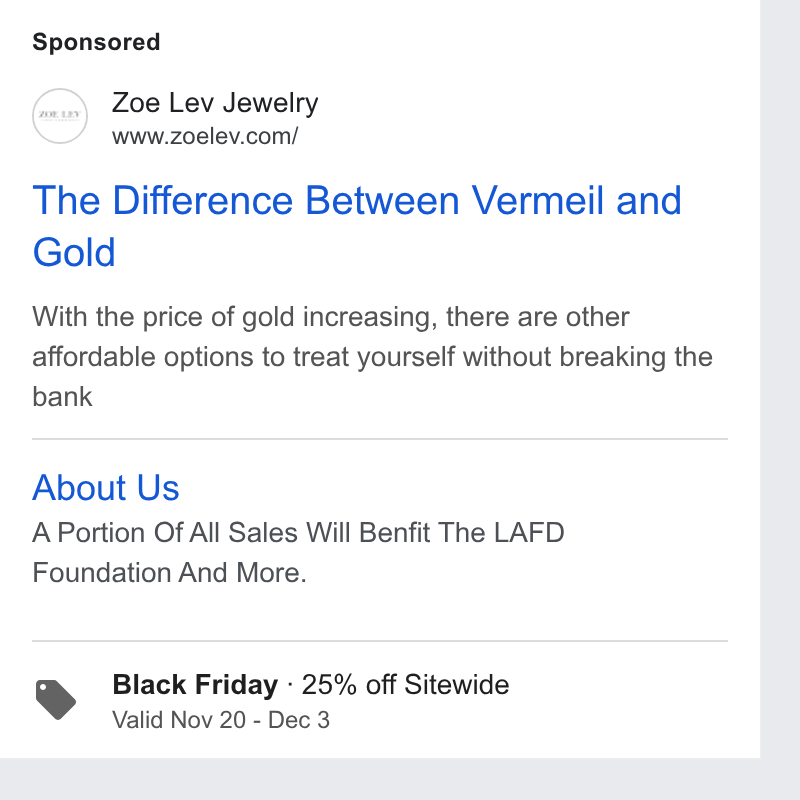Click the price tag promotion icon
This screenshot has height=800, width=800.
tap(56, 699)
